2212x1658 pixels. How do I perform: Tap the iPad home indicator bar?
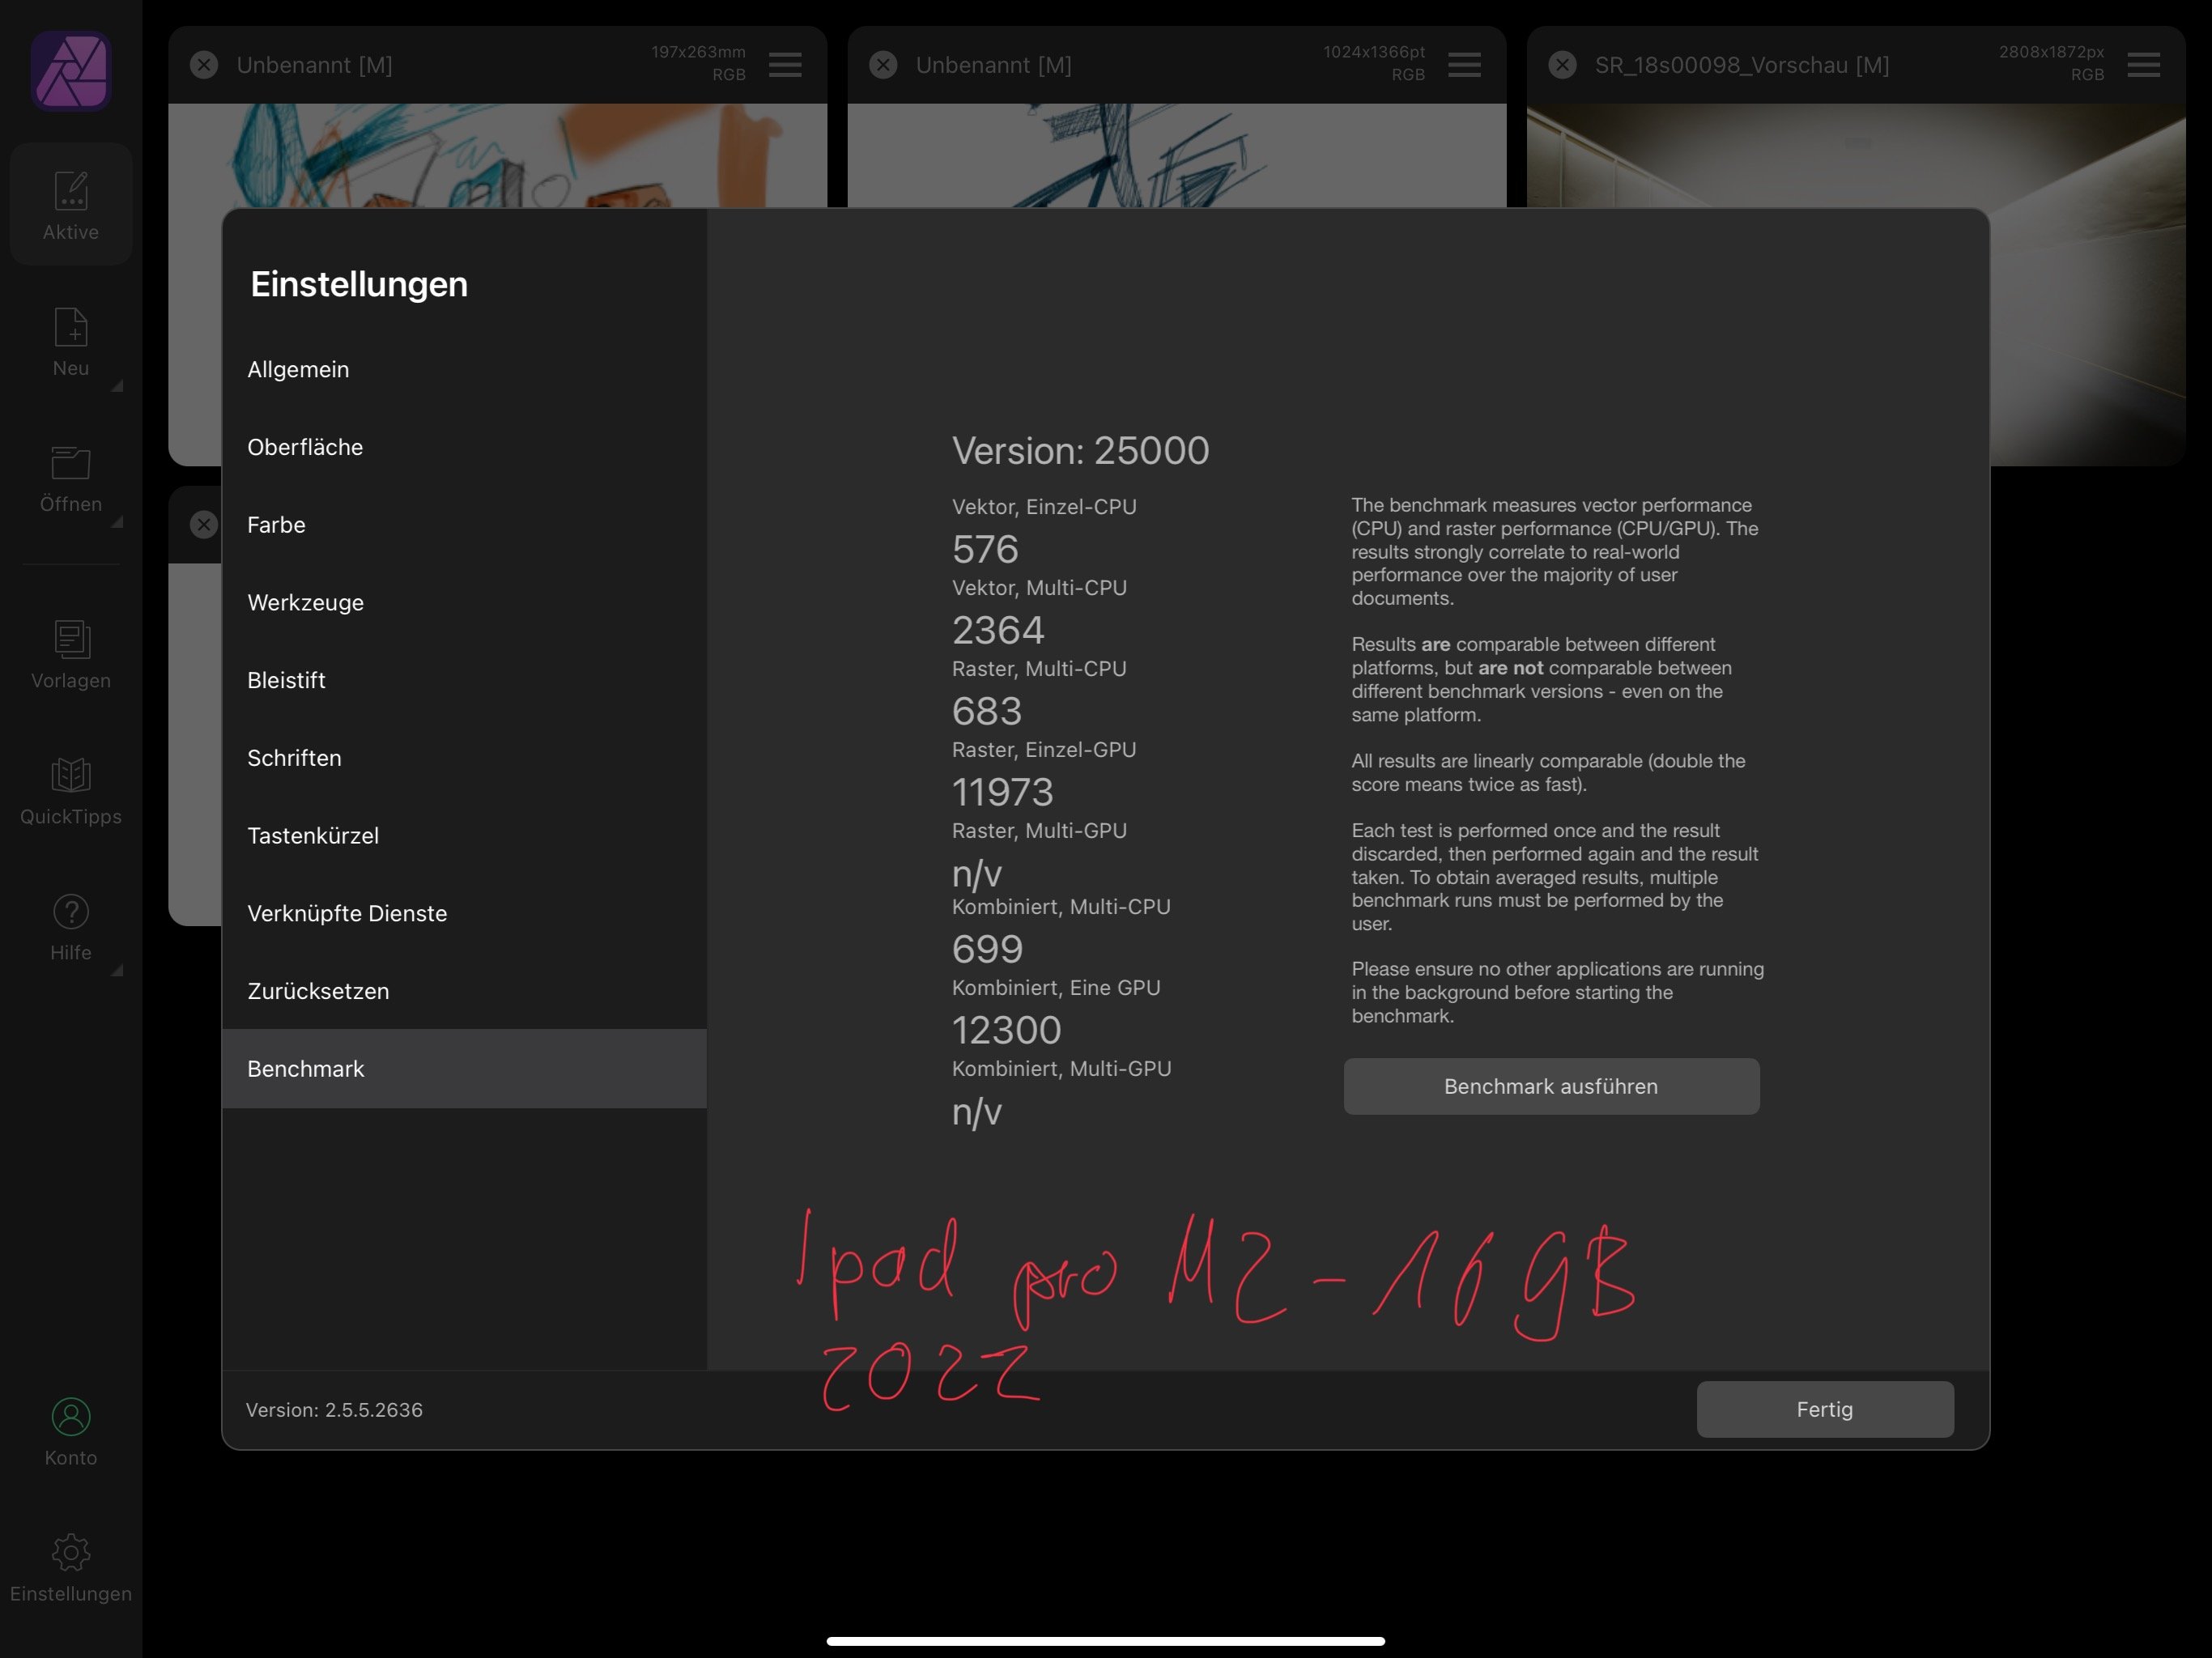[x=1106, y=1640]
